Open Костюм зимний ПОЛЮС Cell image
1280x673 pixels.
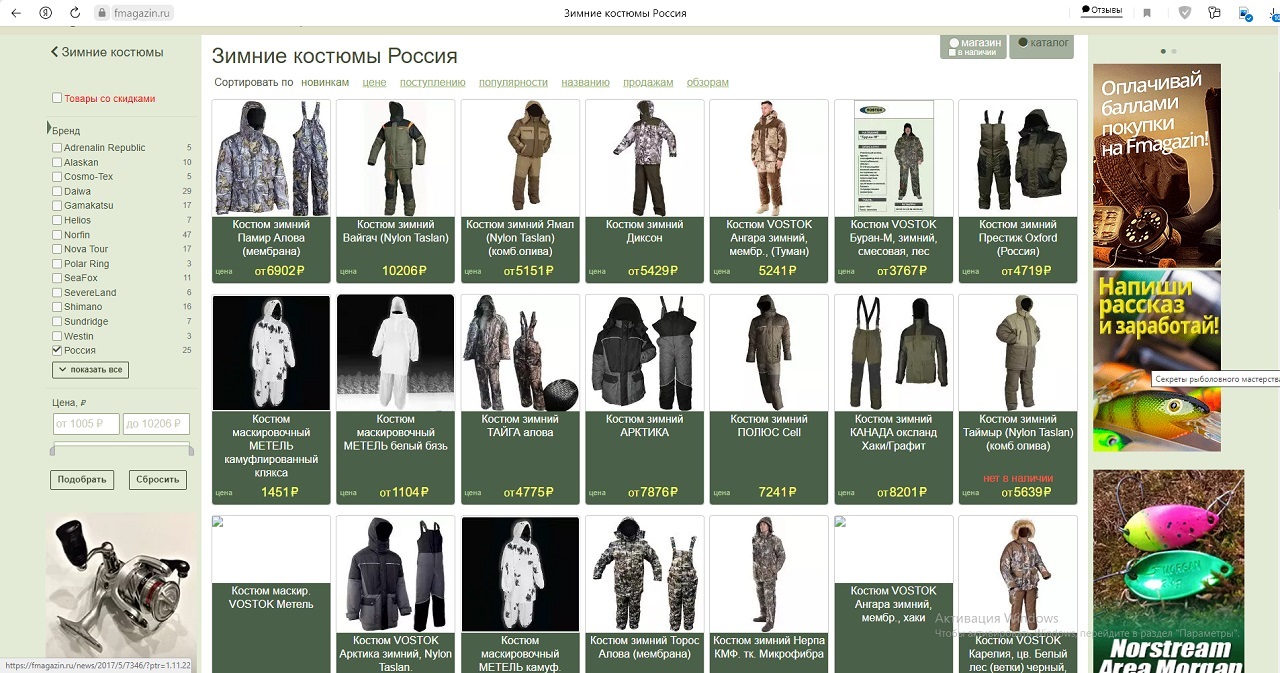[769, 353]
